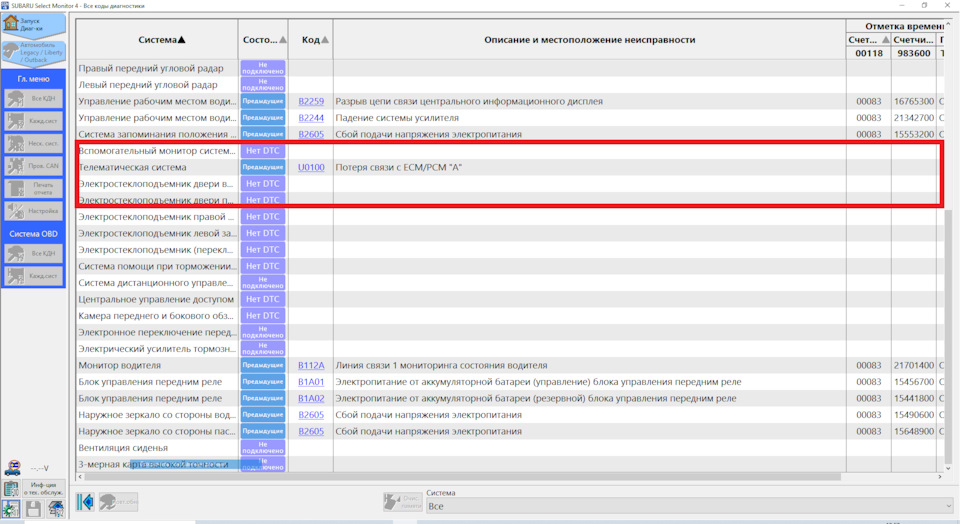The height and width of the screenshot is (524, 960).
Task: Click the floppy disk save icon
Action: click(33, 509)
